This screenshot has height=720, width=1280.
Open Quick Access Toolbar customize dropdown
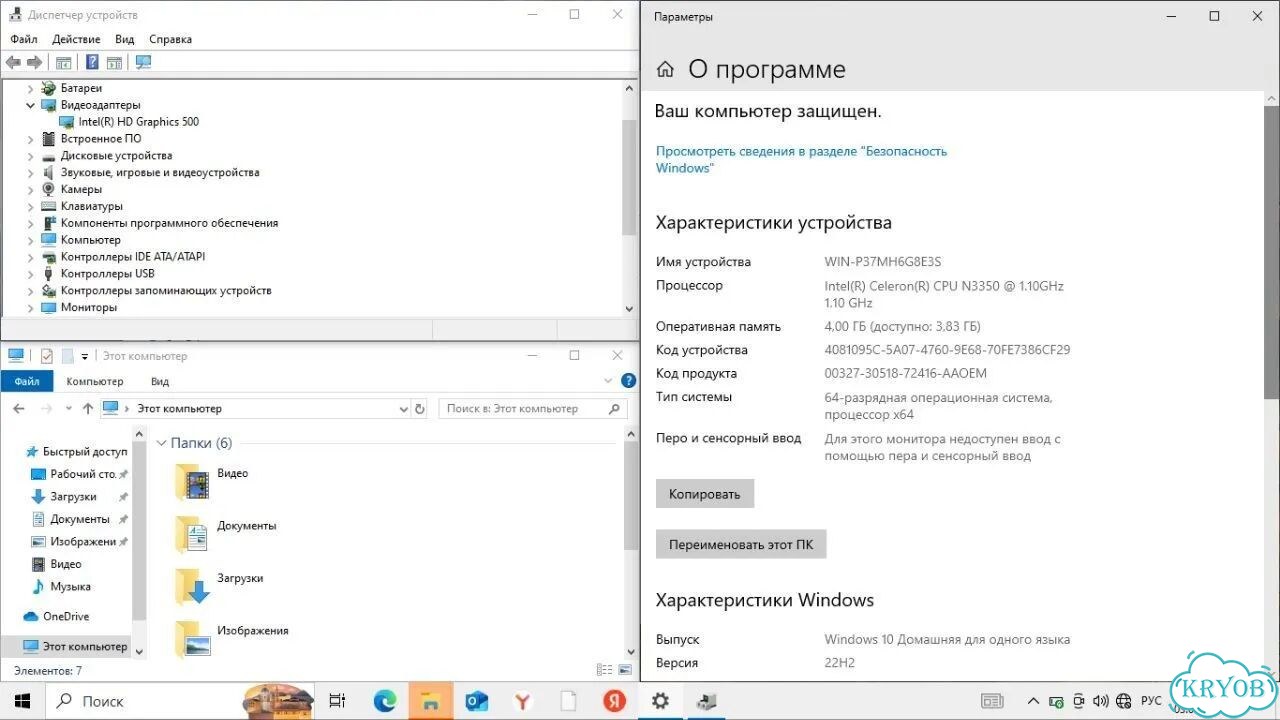(85, 356)
